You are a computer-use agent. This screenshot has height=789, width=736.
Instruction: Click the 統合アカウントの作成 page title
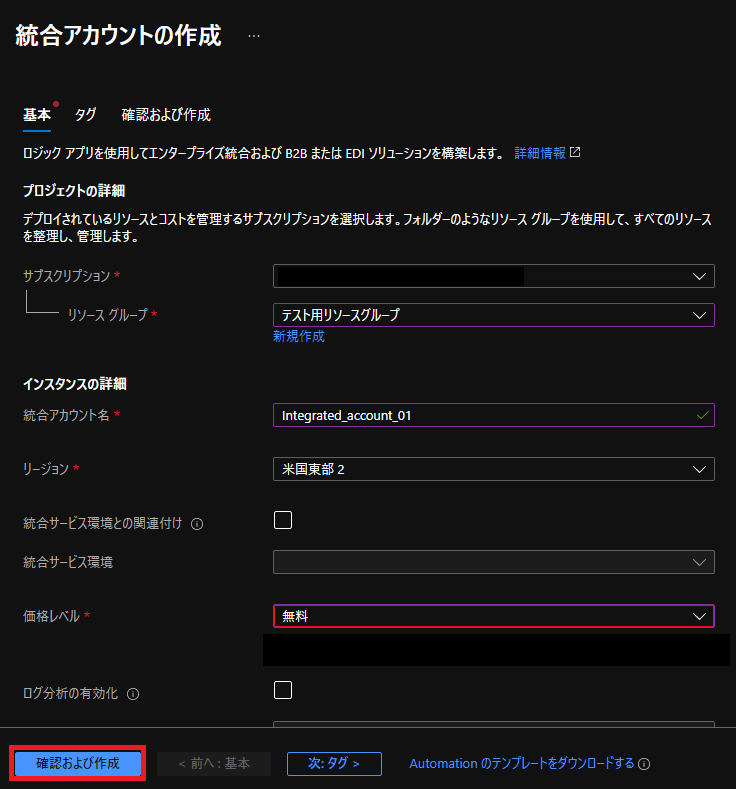(118, 36)
